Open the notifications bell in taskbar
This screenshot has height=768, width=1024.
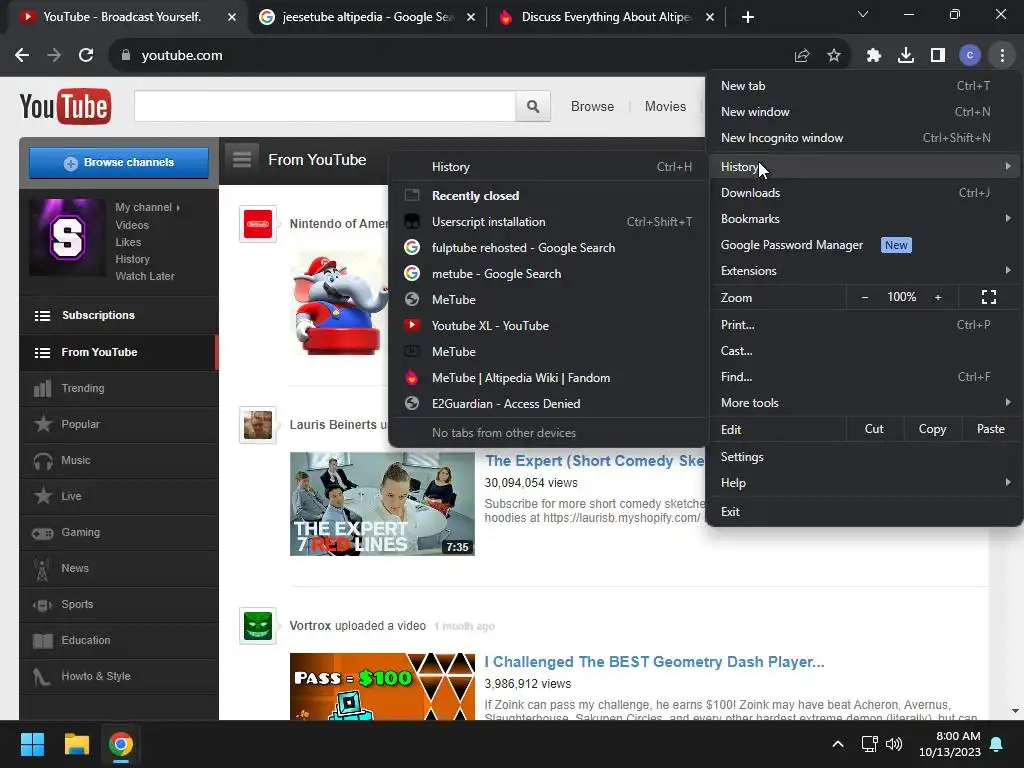pos(997,744)
